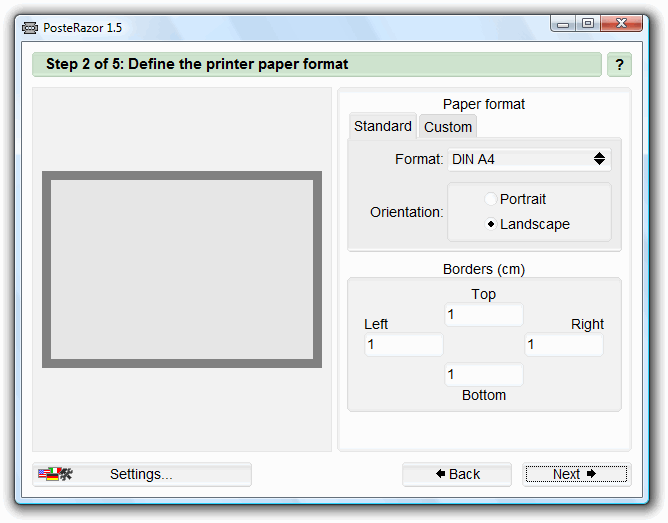Close the PosteRazor window
668x523 pixels.
point(623,23)
